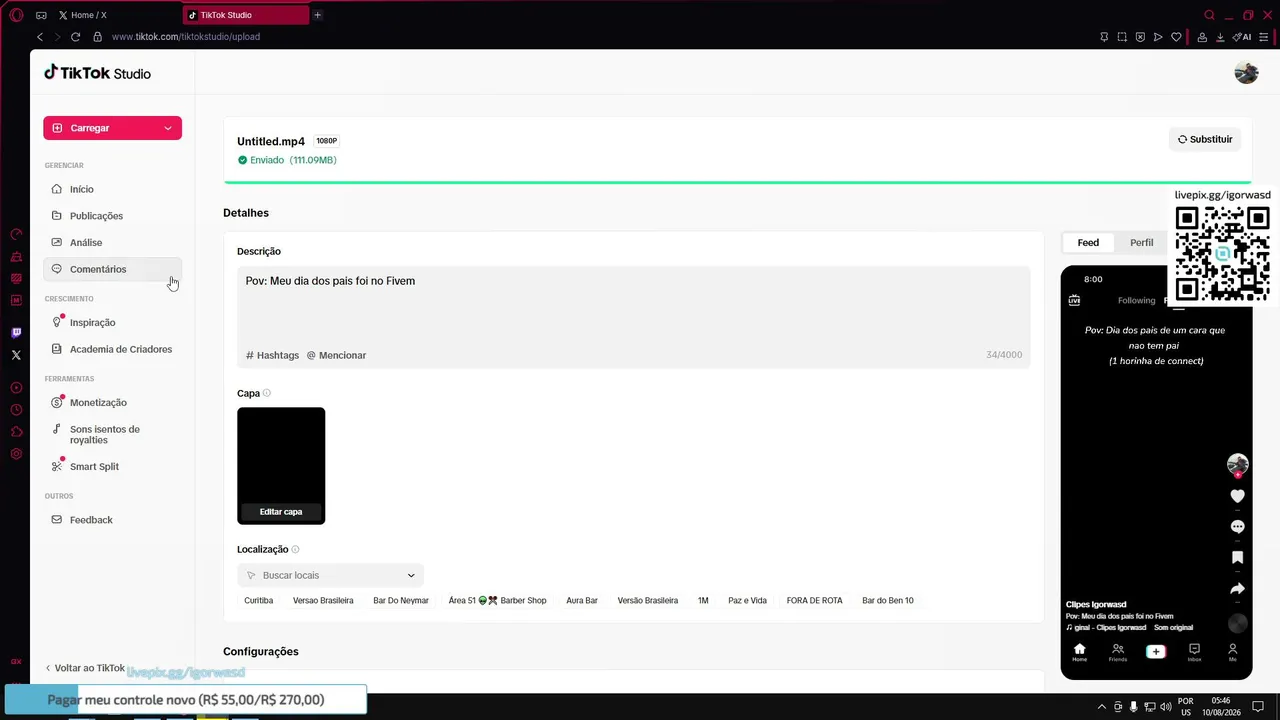Open the ad blocker shield icon
This screenshot has height=720, width=1280.
(1140, 37)
